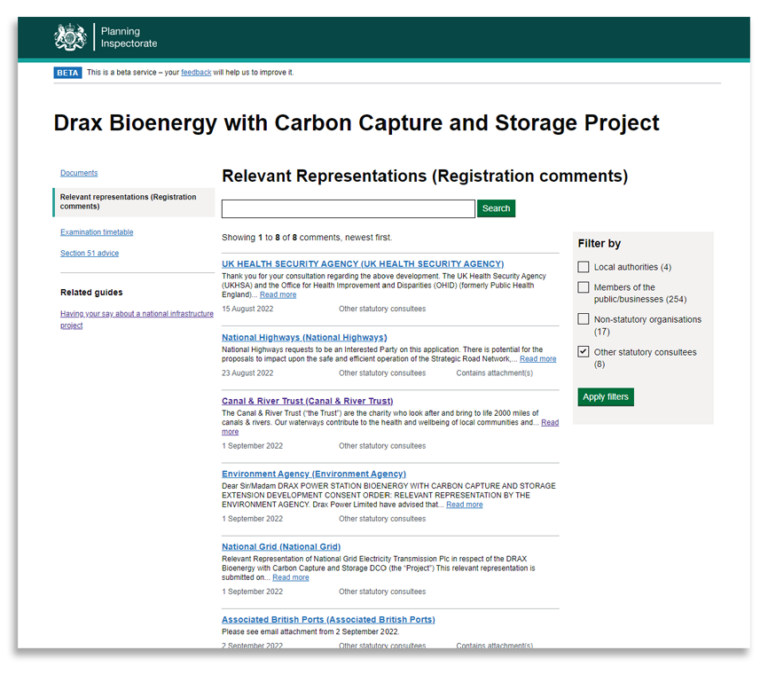Viewport: 768px width, 674px height.
Task: Click the '15 August 2022' date text
Action: point(247,309)
